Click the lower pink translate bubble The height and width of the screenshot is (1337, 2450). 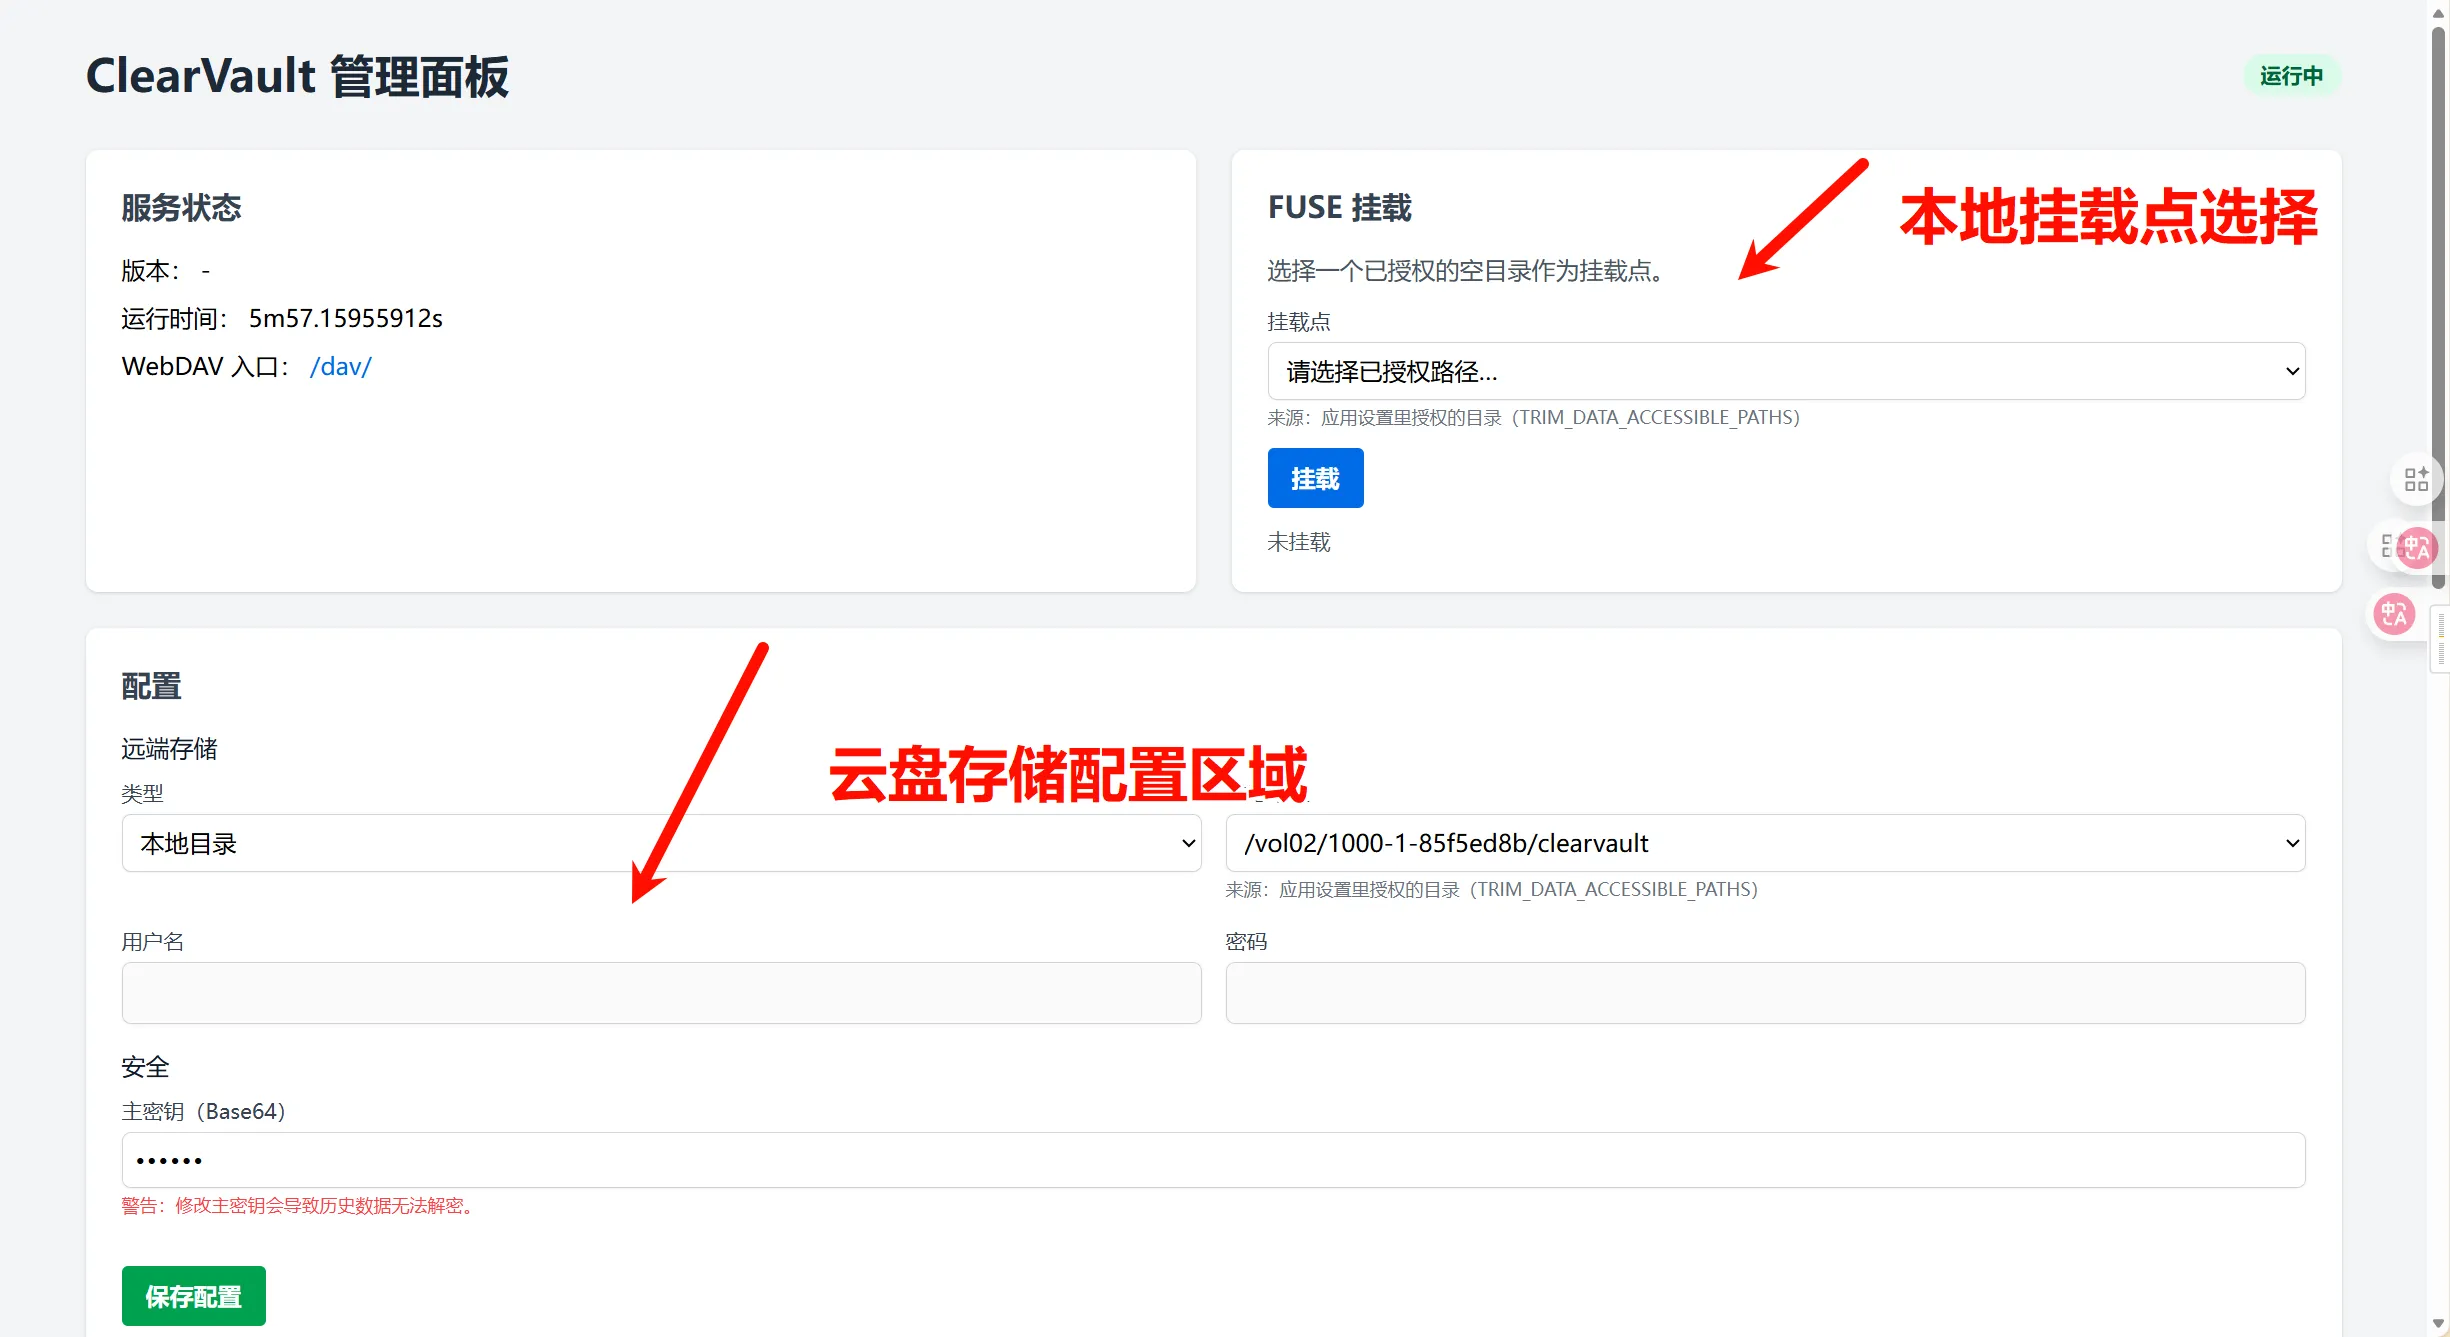[x=2394, y=614]
